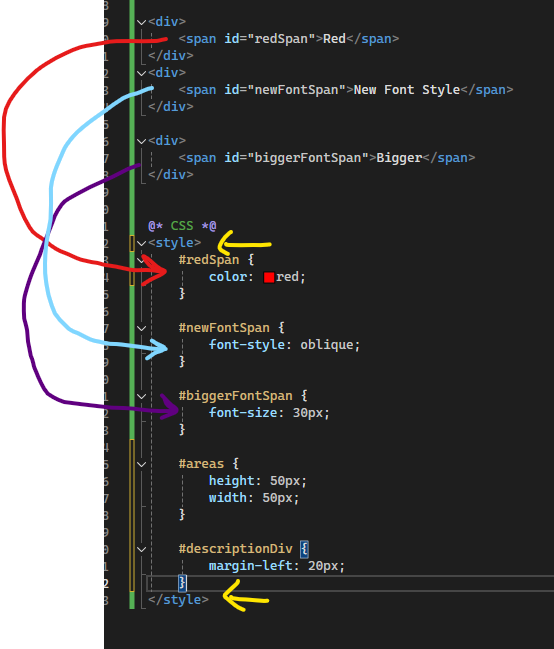
Task: Collapse the #newFontSpan CSS rule
Action: (142, 328)
